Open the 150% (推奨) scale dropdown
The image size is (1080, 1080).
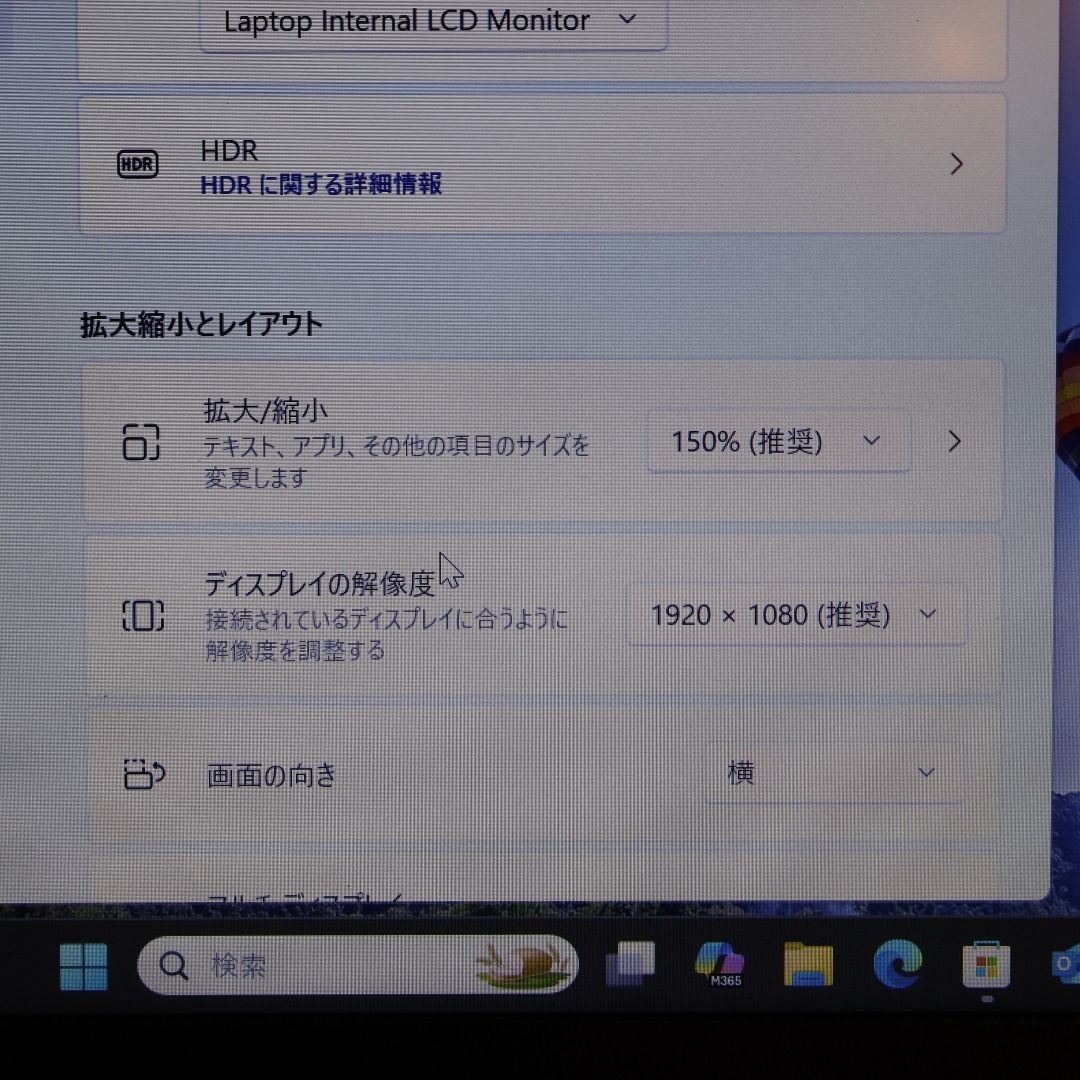tap(777, 442)
